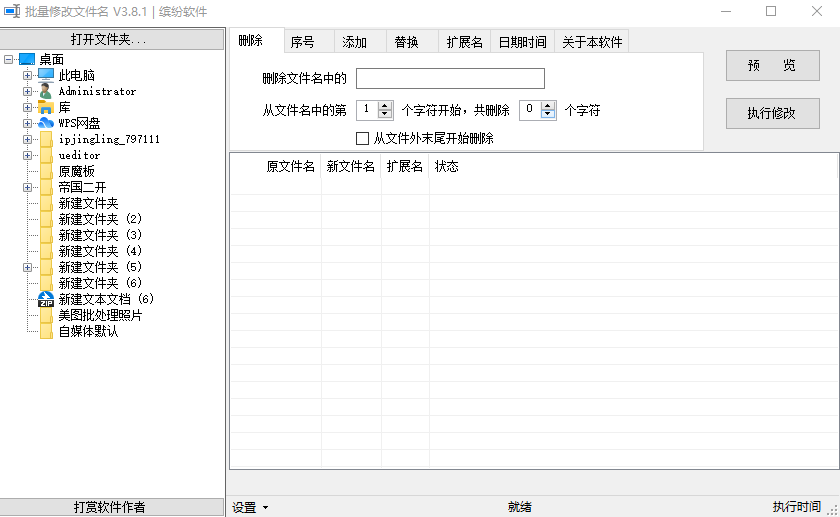Open the 关于本软件 tab

click(x=592, y=42)
